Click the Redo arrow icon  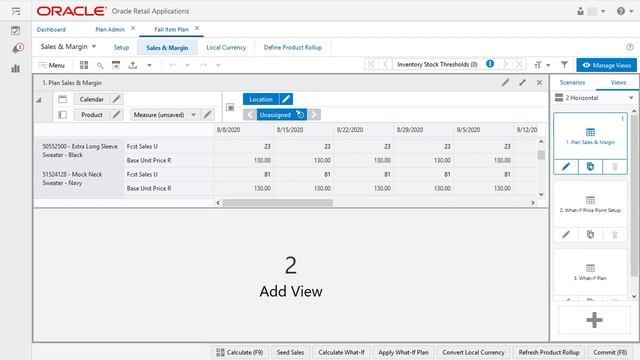pyautogui.click(x=204, y=65)
